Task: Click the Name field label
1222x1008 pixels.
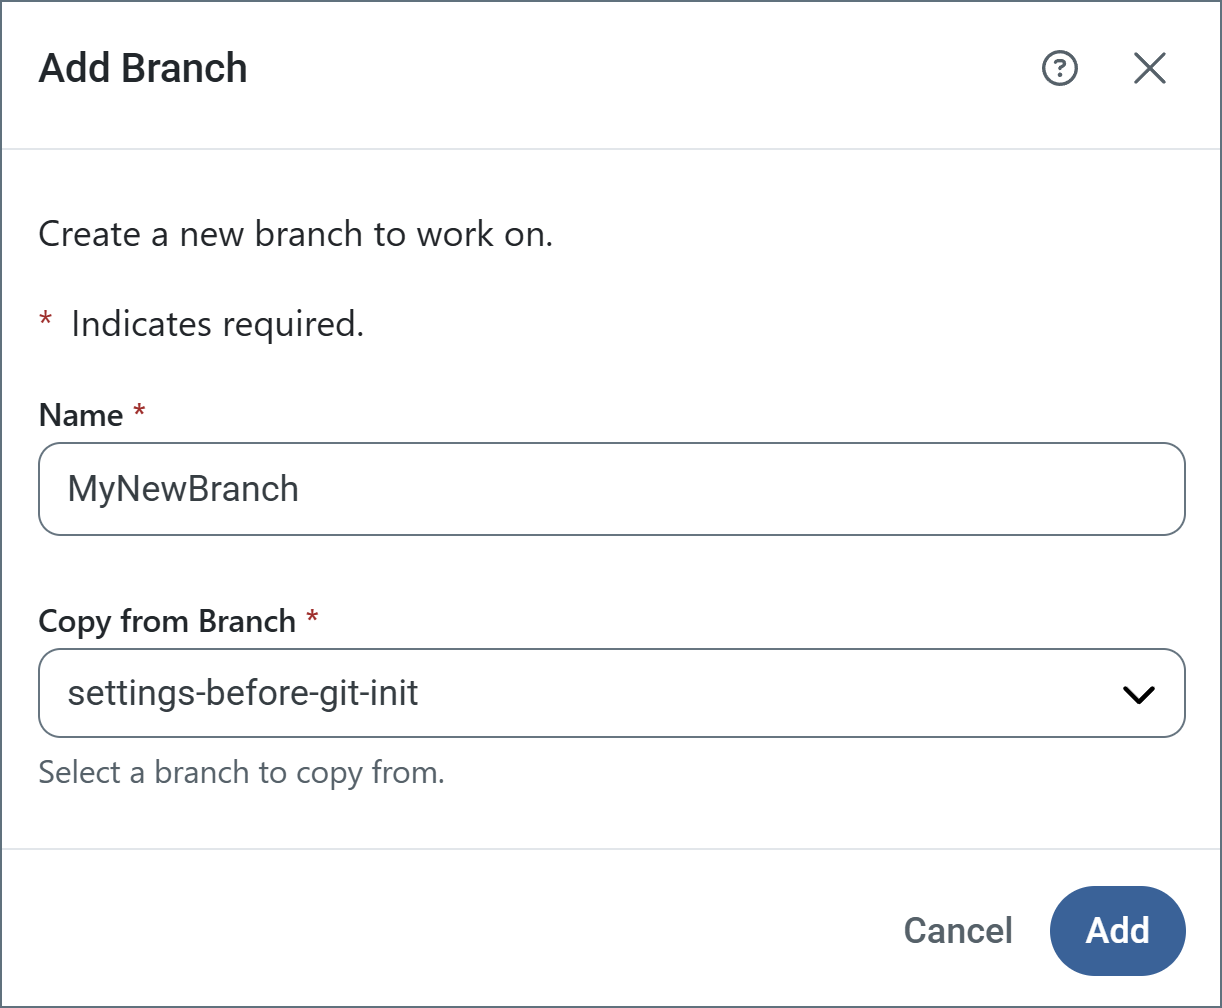Action: click(x=80, y=415)
